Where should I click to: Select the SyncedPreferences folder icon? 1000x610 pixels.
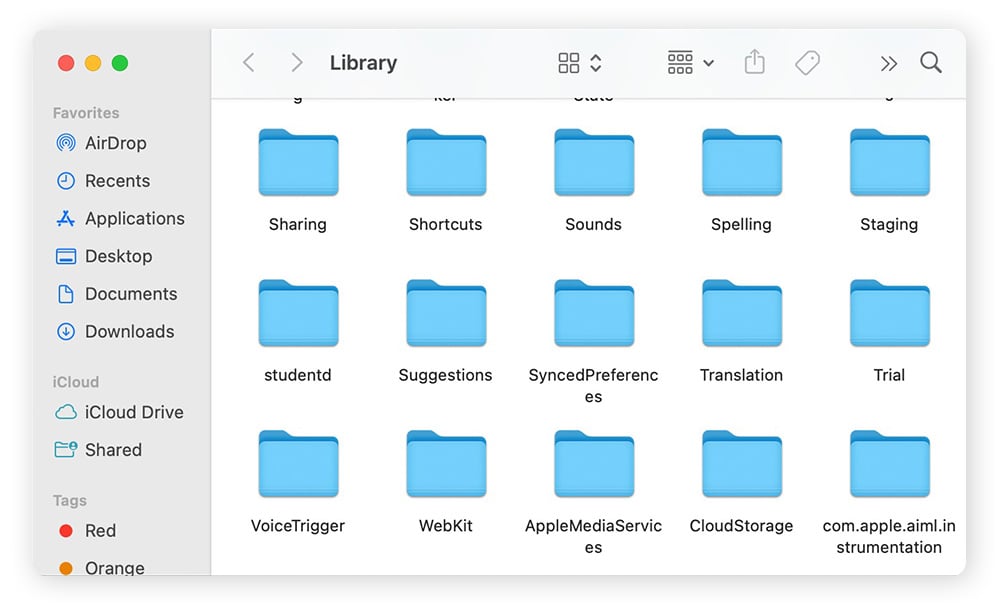594,313
